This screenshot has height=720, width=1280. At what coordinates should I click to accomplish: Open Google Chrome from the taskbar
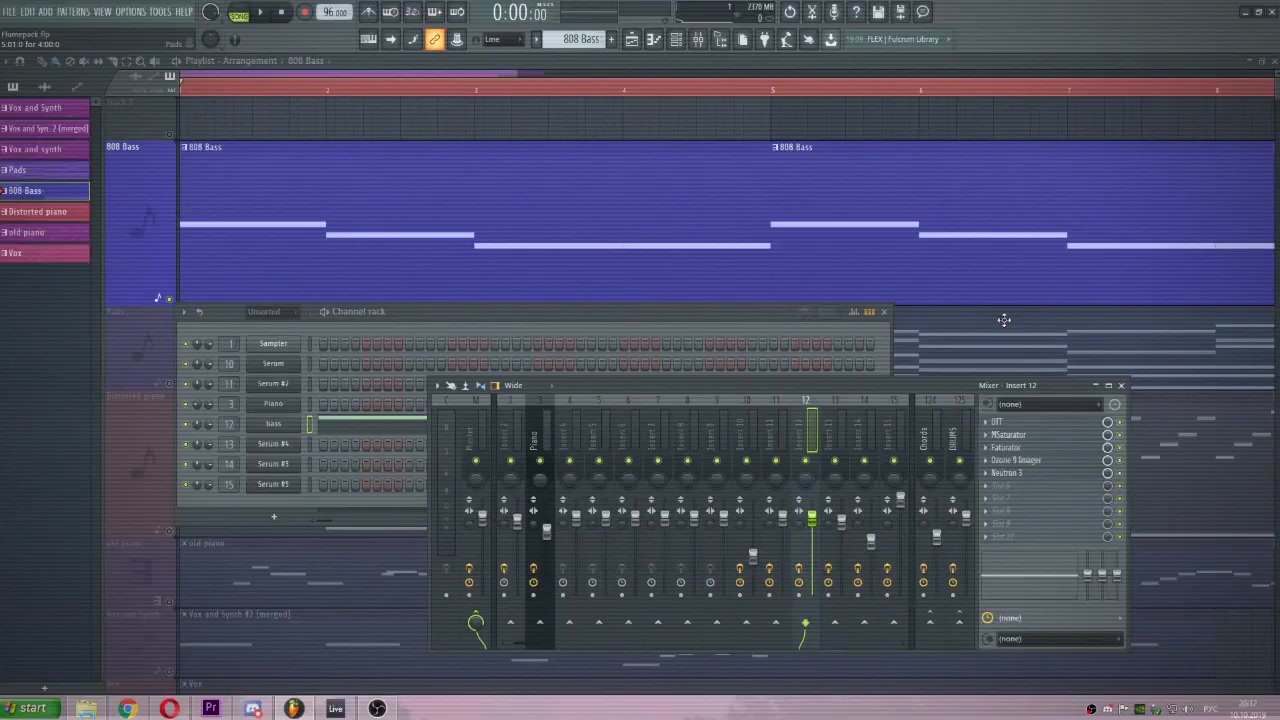coord(127,708)
